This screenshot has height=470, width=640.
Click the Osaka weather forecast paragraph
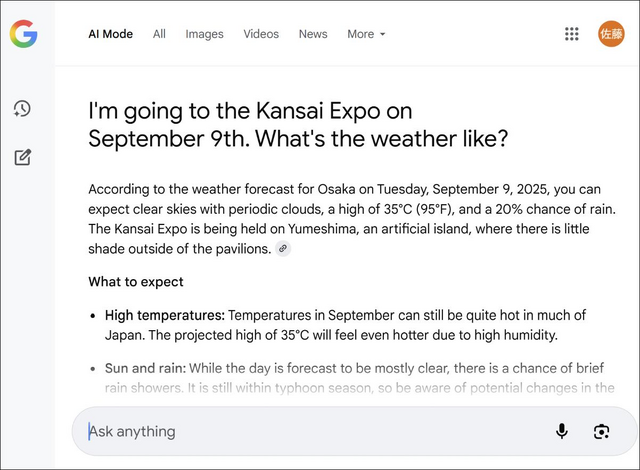(x=352, y=219)
